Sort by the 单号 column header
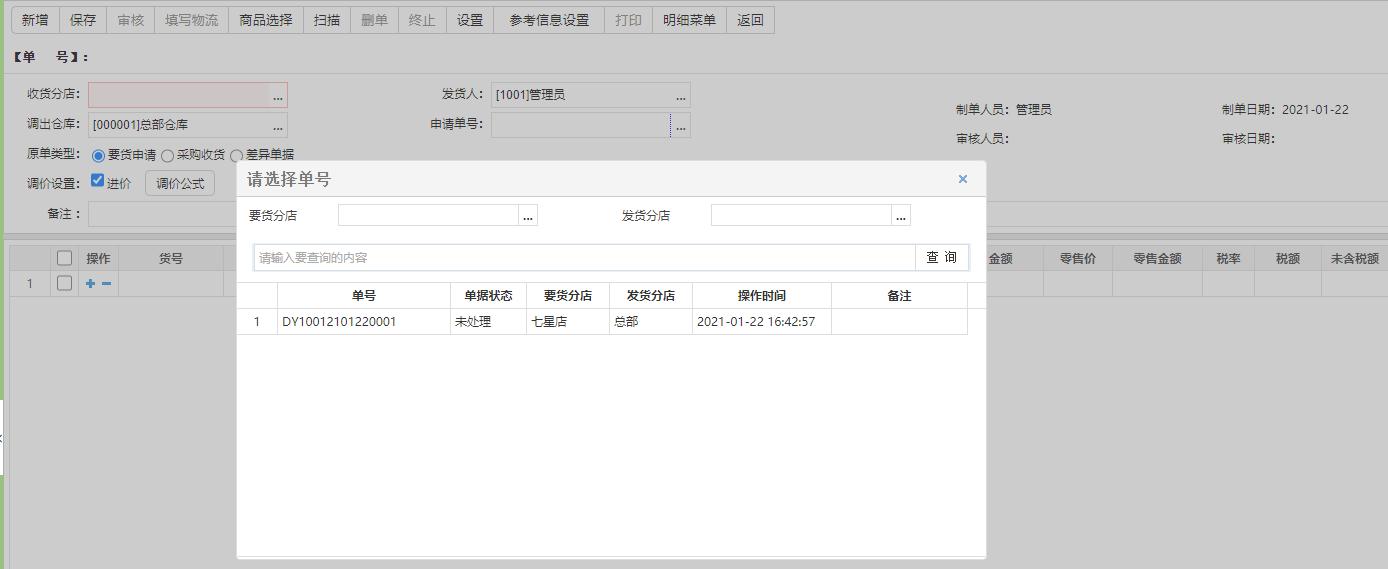This screenshot has width=1388, height=569. tap(364, 296)
